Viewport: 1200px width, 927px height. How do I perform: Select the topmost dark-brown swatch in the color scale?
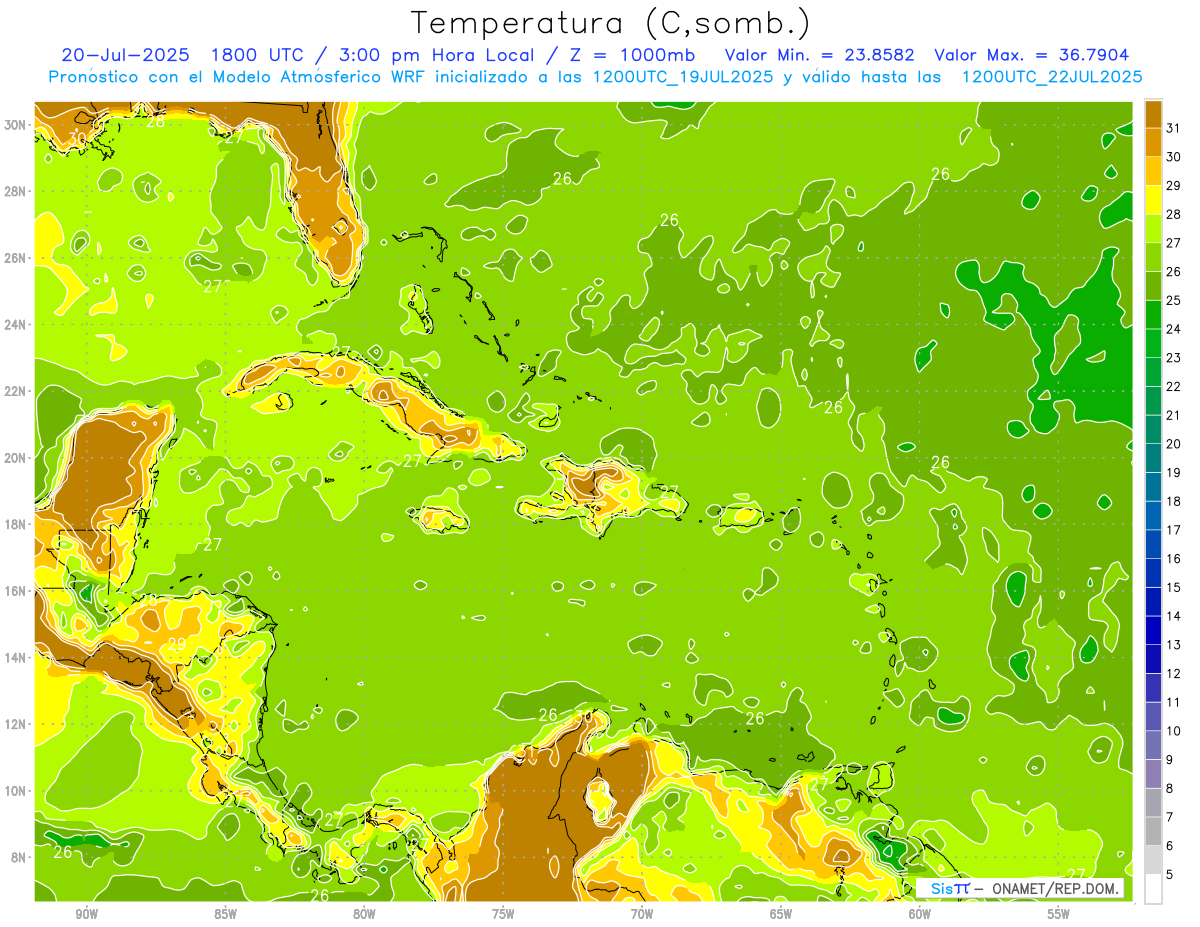[x=1153, y=115]
